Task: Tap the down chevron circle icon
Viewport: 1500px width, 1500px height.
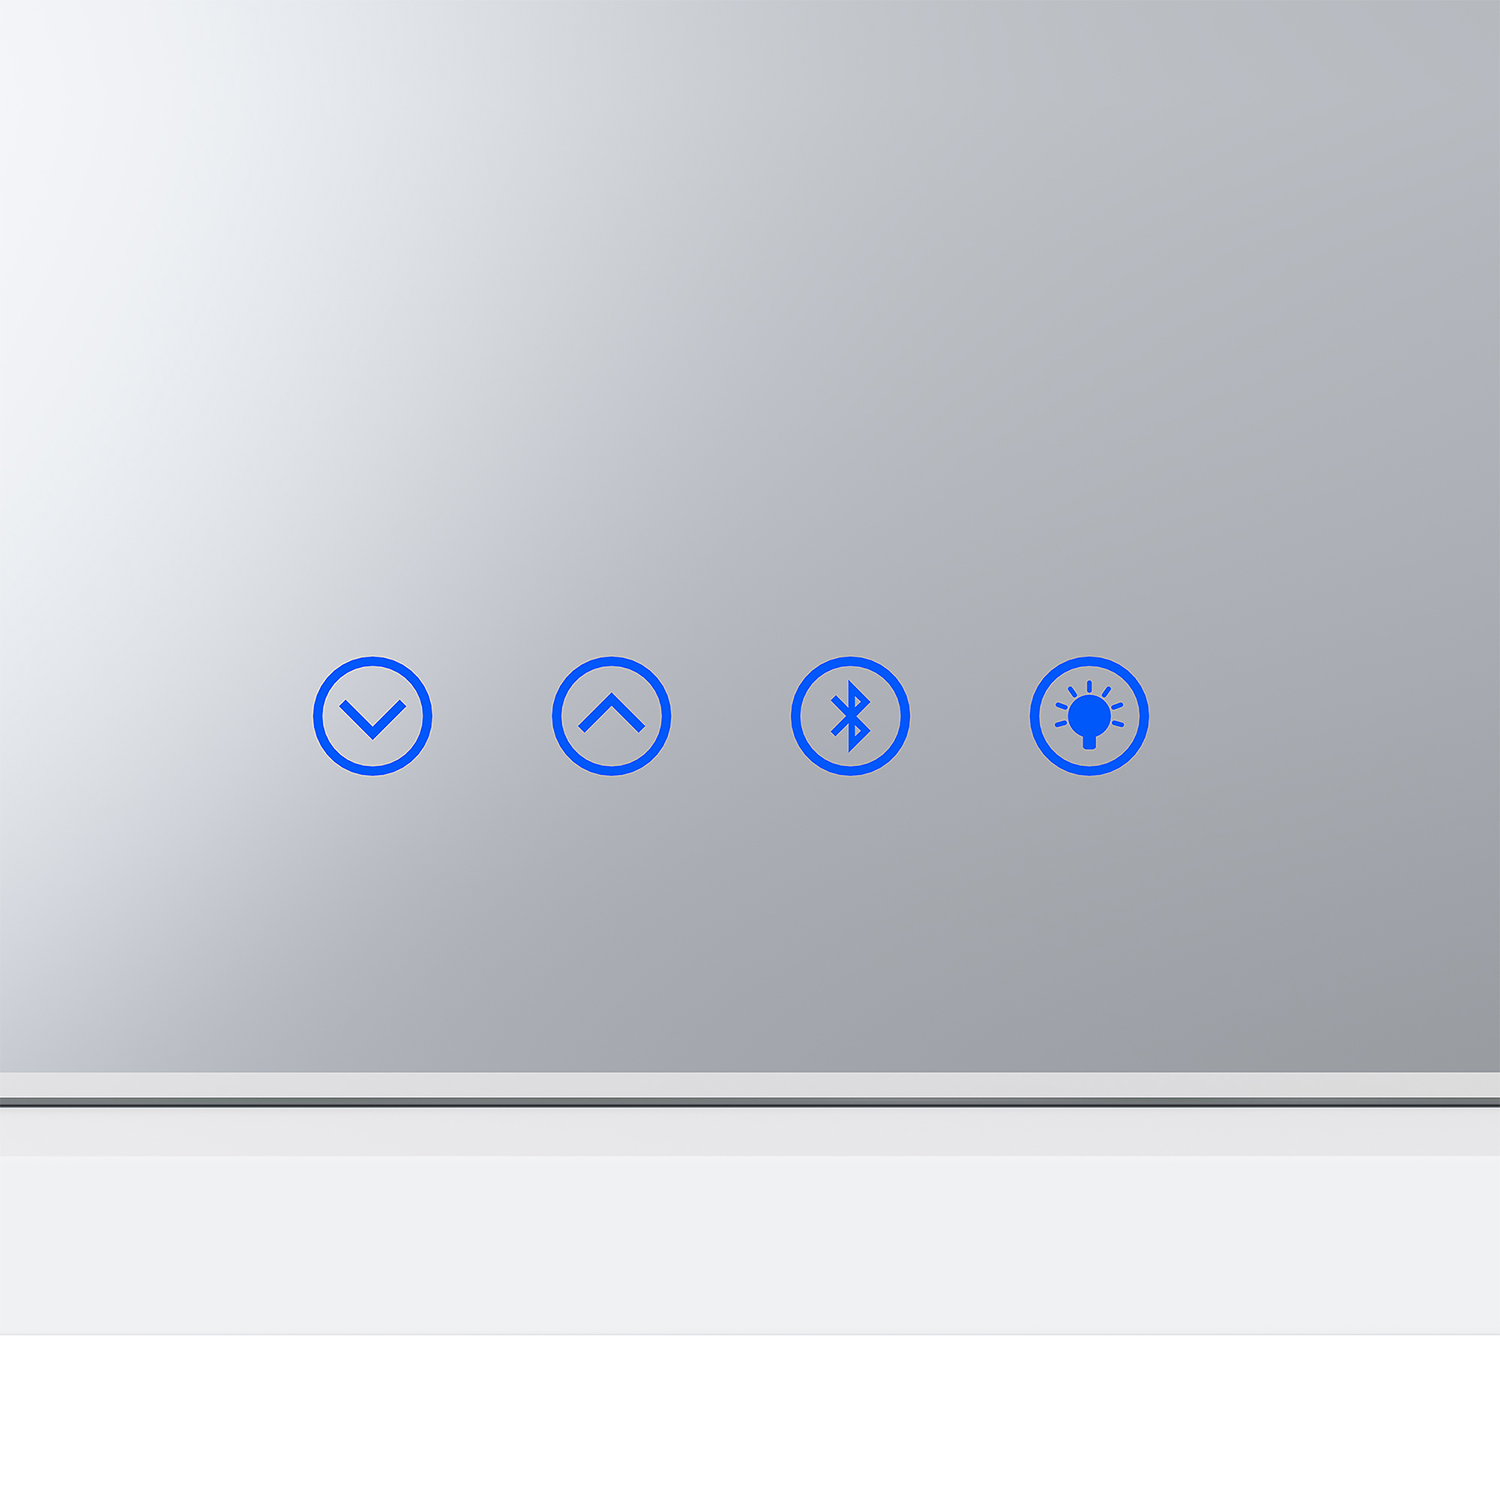Action: (372, 716)
